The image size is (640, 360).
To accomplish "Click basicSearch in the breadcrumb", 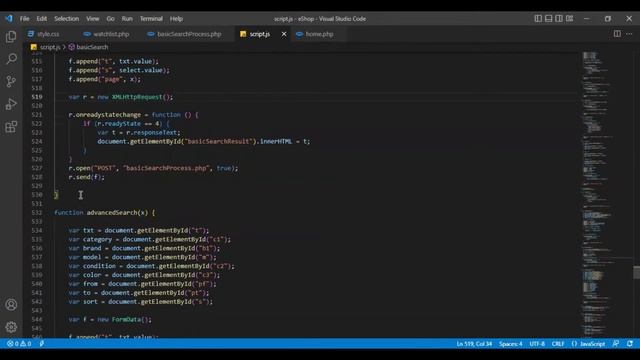I will click(x=92, y=47).
